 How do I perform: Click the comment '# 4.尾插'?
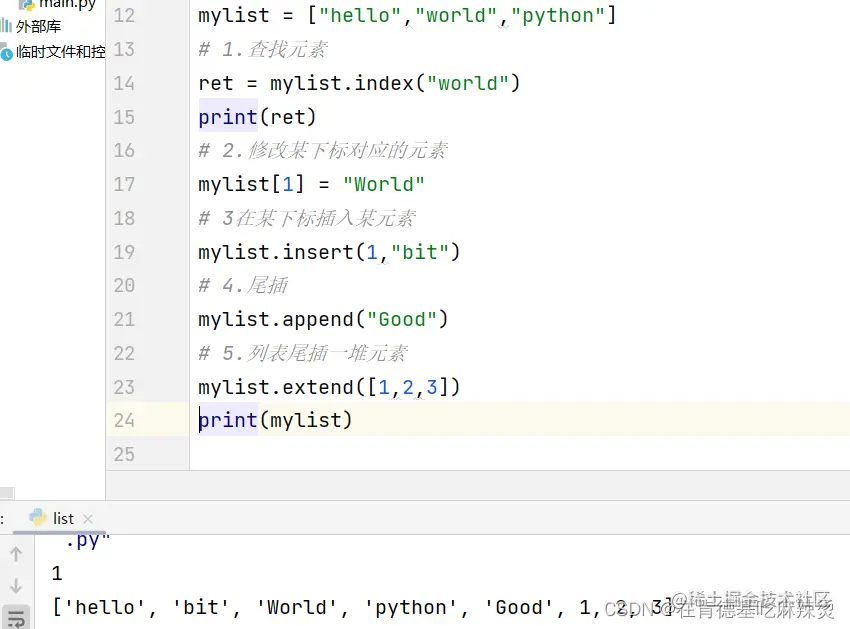[243, 285]
